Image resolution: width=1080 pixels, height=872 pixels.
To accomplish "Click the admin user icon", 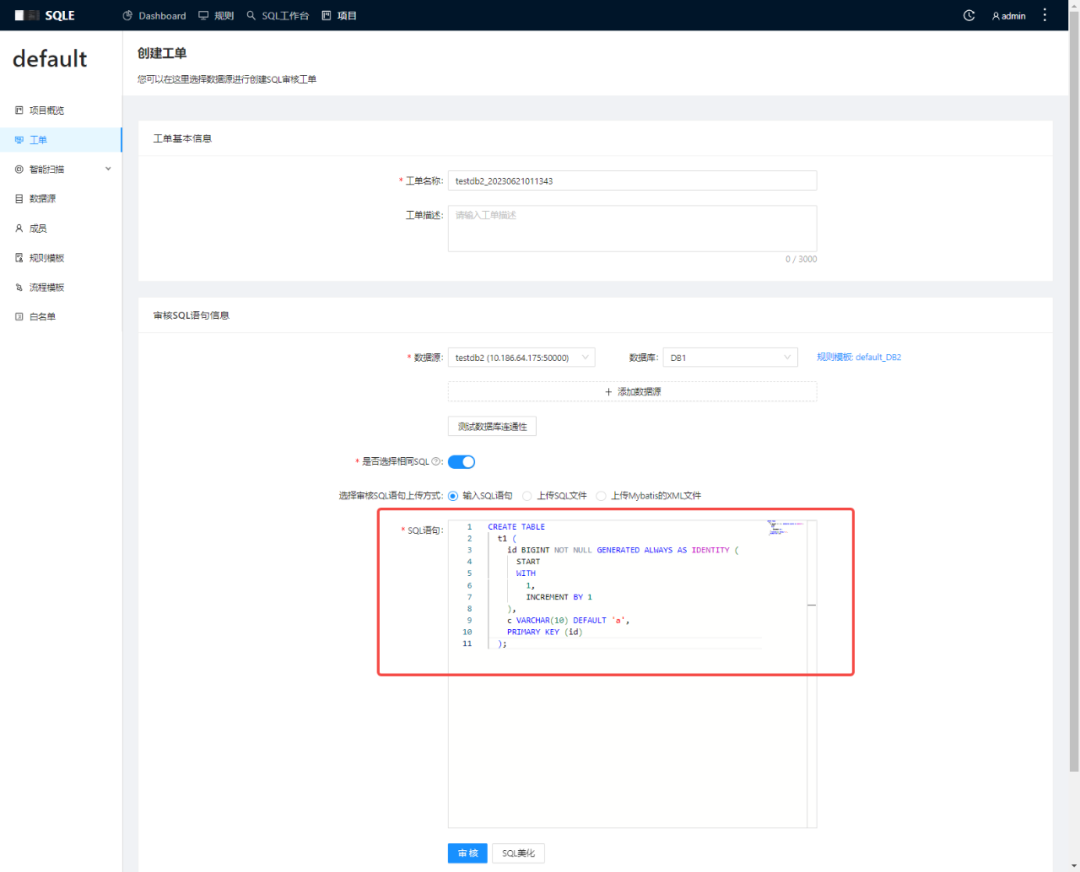I will tap(995, 16).
